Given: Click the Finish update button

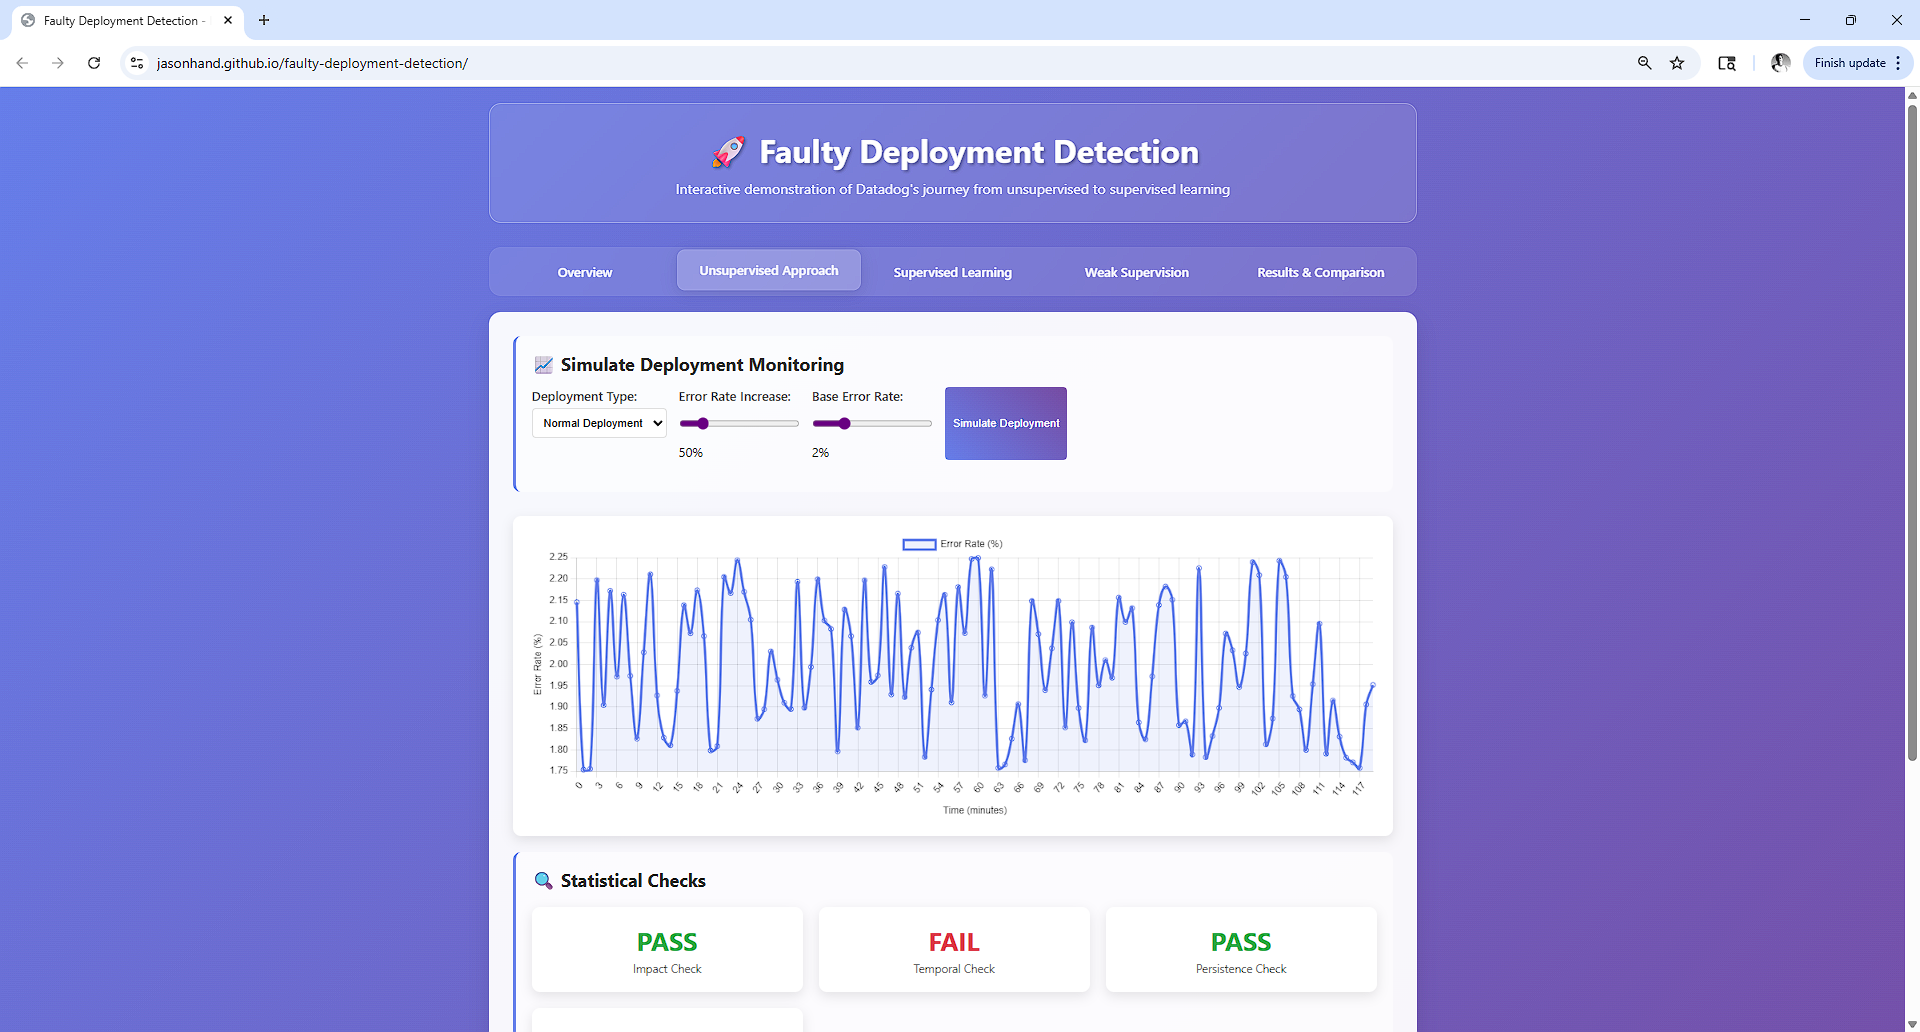Looking at the screenshot, I should (1850, 63).
